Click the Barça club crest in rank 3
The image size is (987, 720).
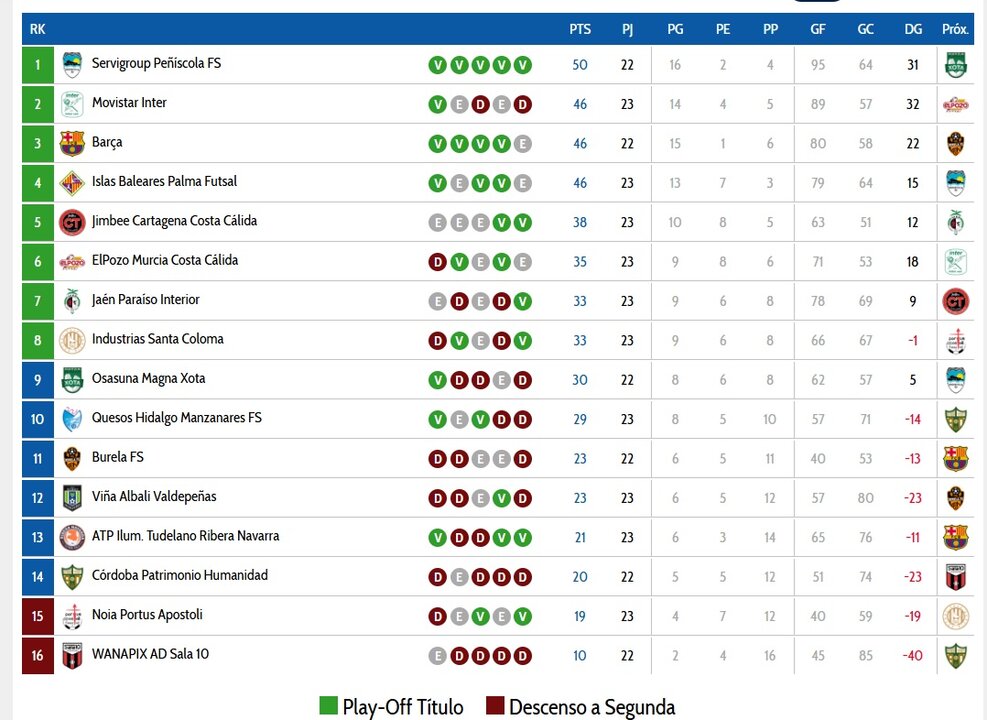pyautogui.click(x=72, y=143)
